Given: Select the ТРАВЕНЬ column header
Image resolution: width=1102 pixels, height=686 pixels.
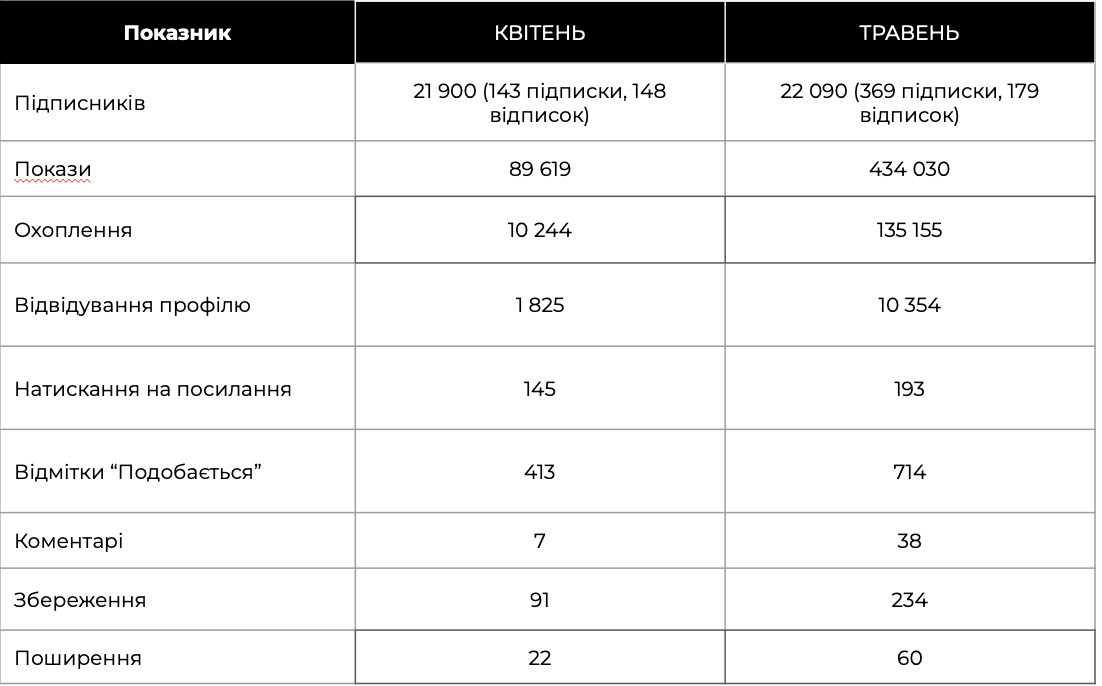Looking at the screenshot, I should coord(909,33).
